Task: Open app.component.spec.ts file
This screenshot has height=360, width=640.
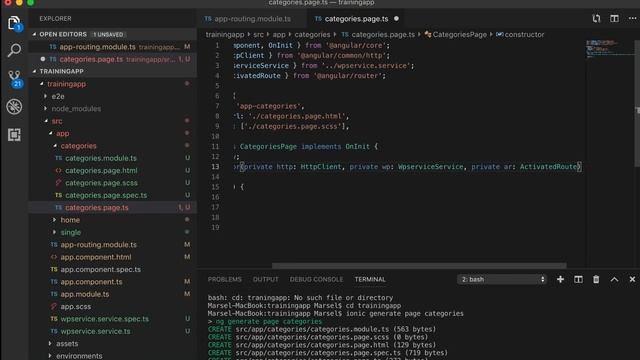Action: pos(113,269)
